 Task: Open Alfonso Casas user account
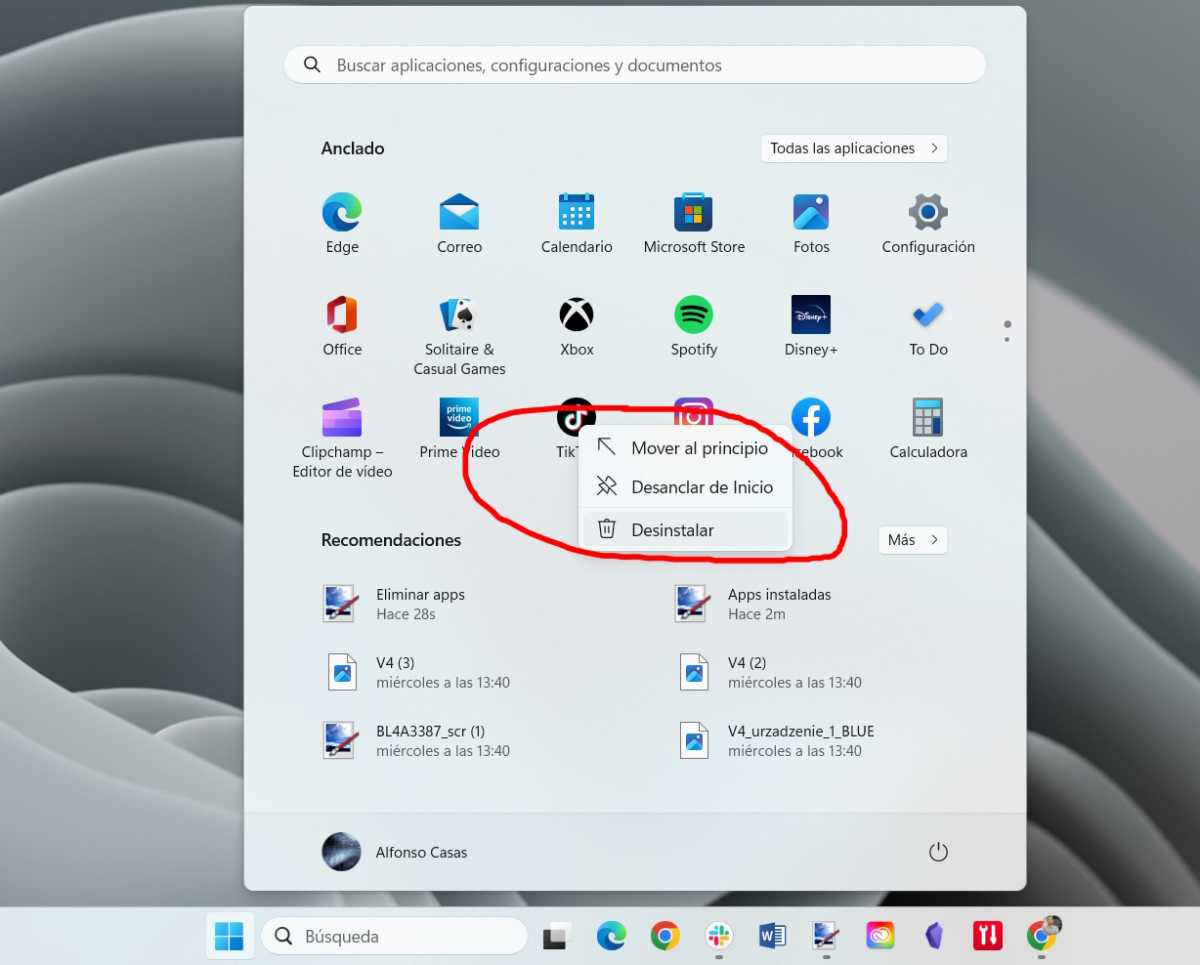tap(395, 852)
